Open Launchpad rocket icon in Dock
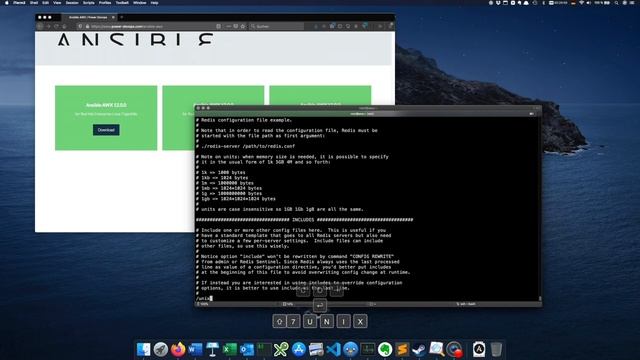This screenshot has width=640, height=360. (x=161, y=349)
